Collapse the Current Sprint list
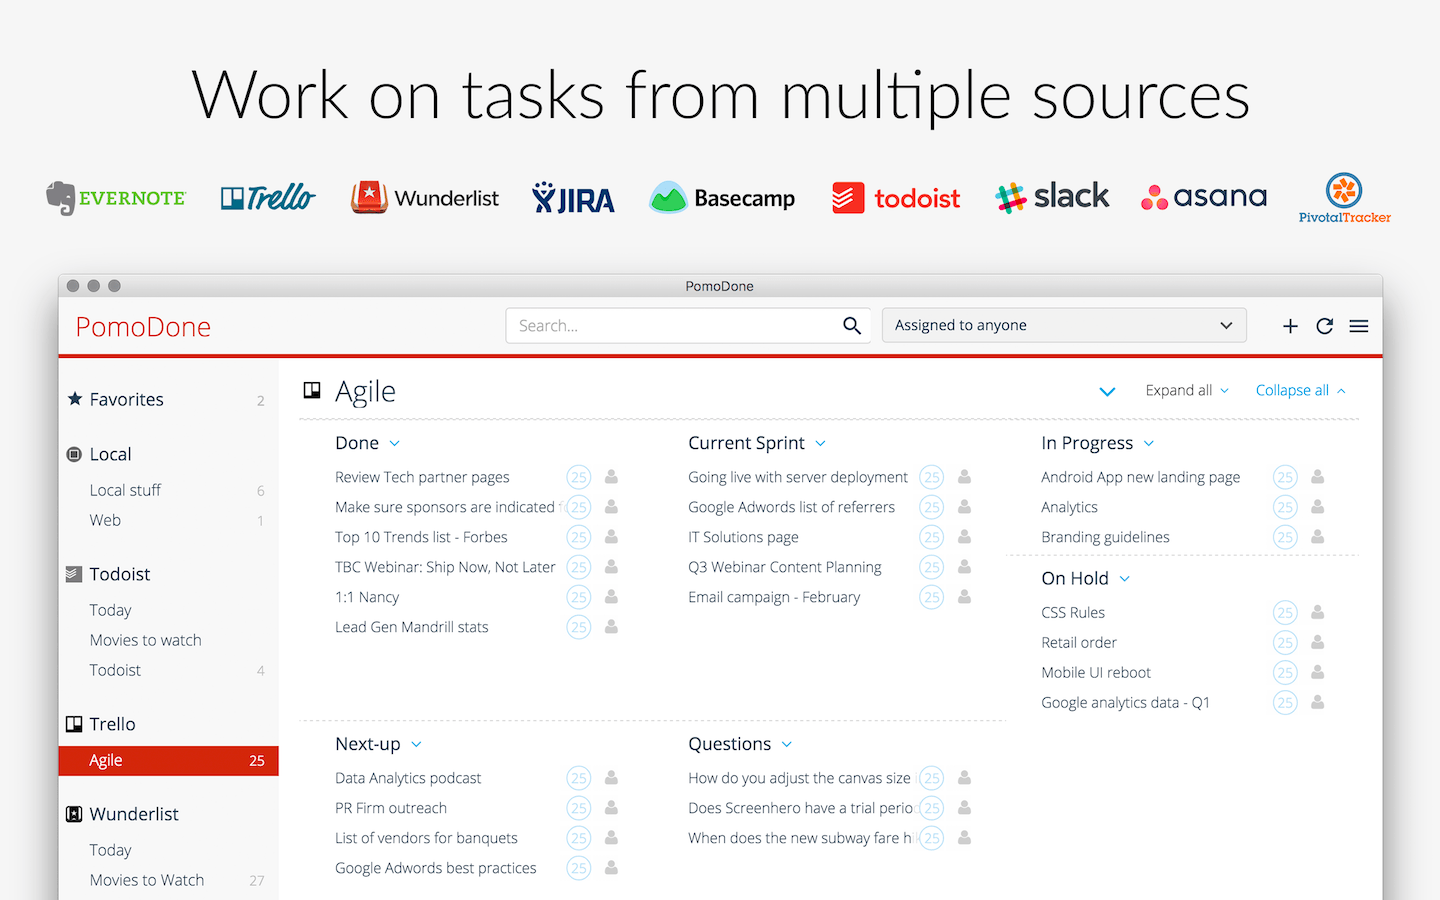This screenshot has width=1440, height=900. click(821, 443)
